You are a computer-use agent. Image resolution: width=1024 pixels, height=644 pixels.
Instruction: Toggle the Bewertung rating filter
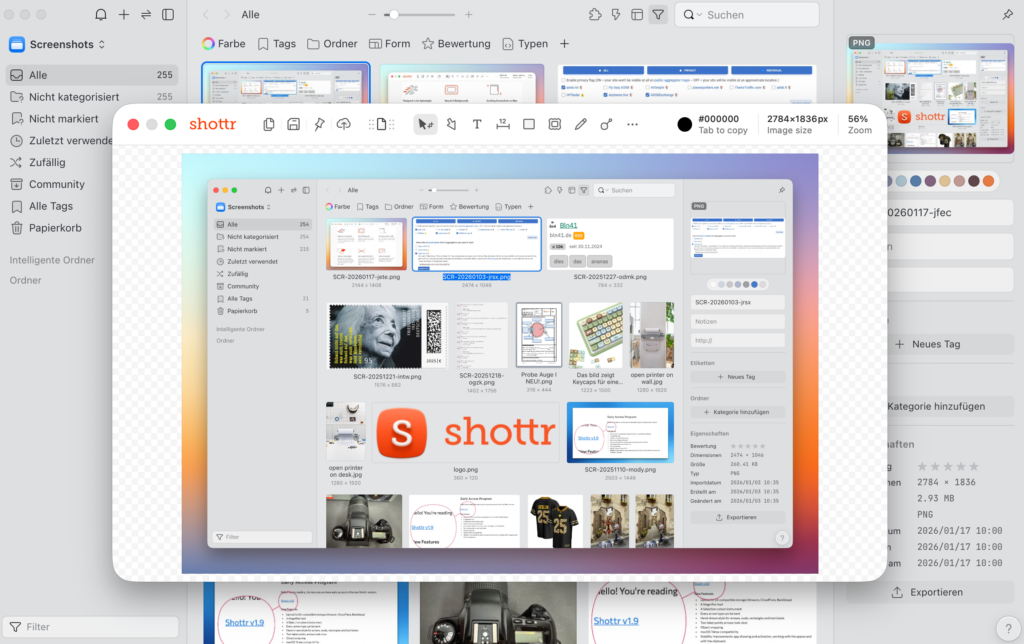tap(456, 43)
